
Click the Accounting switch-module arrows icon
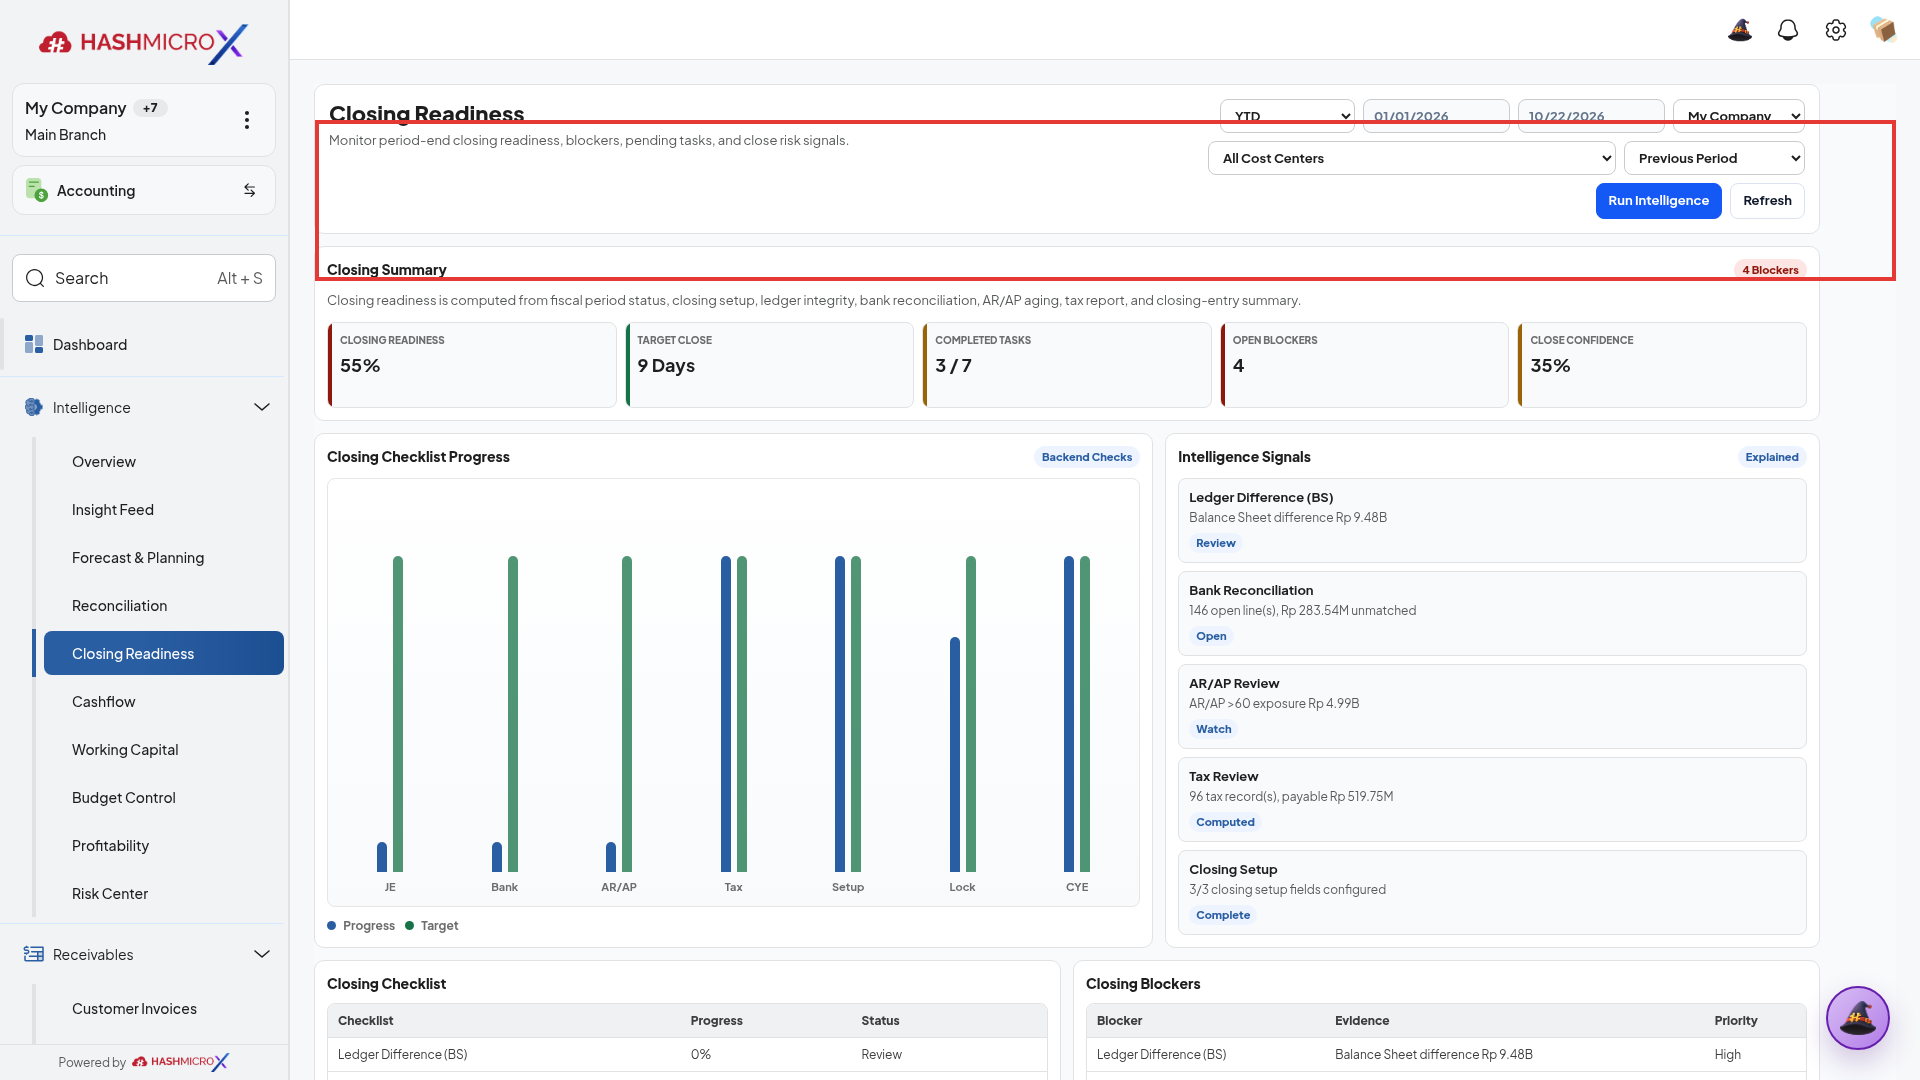(250, 190)
